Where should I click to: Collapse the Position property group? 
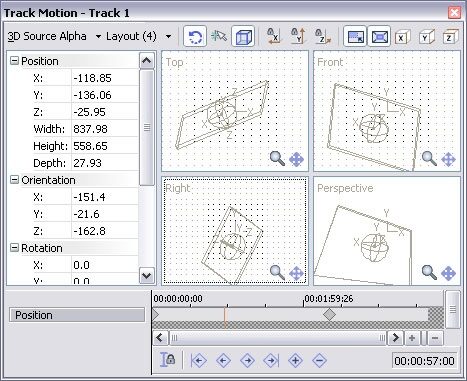pos(14,61)
